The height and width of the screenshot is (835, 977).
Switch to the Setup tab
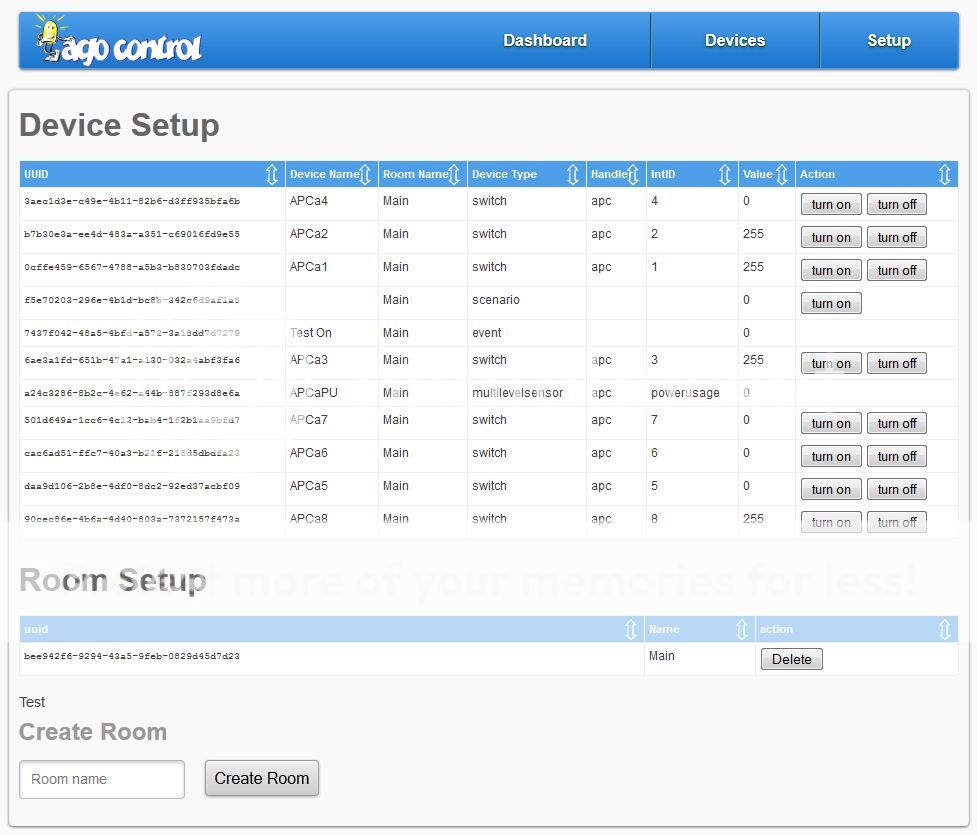coord(889,41)
